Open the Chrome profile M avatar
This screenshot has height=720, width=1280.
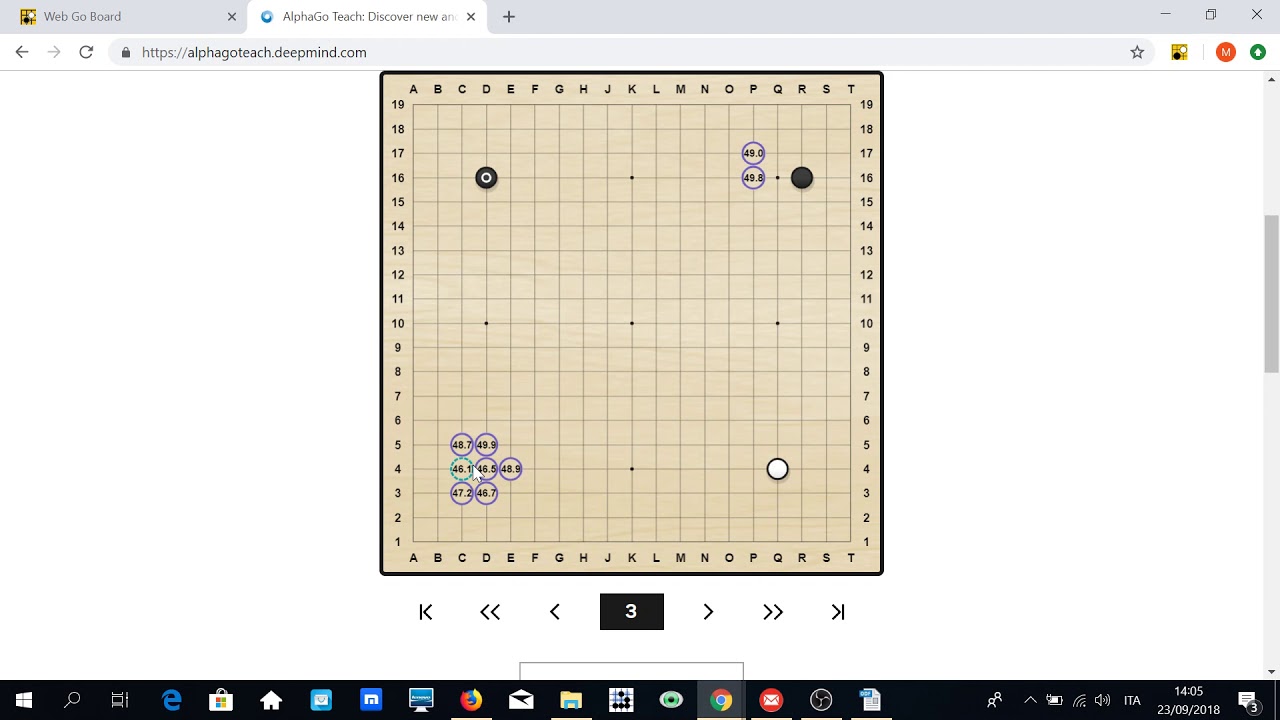[1226, 52]
